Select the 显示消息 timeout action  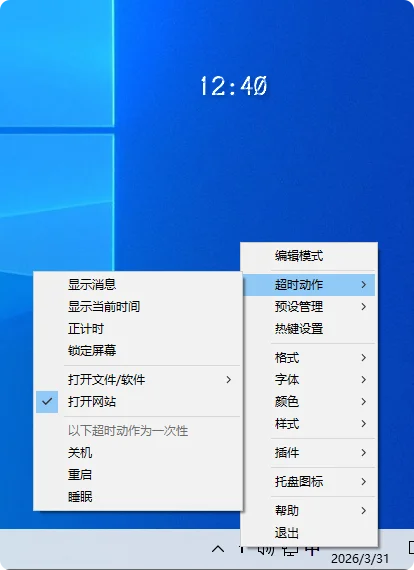(x=138, y=285)
